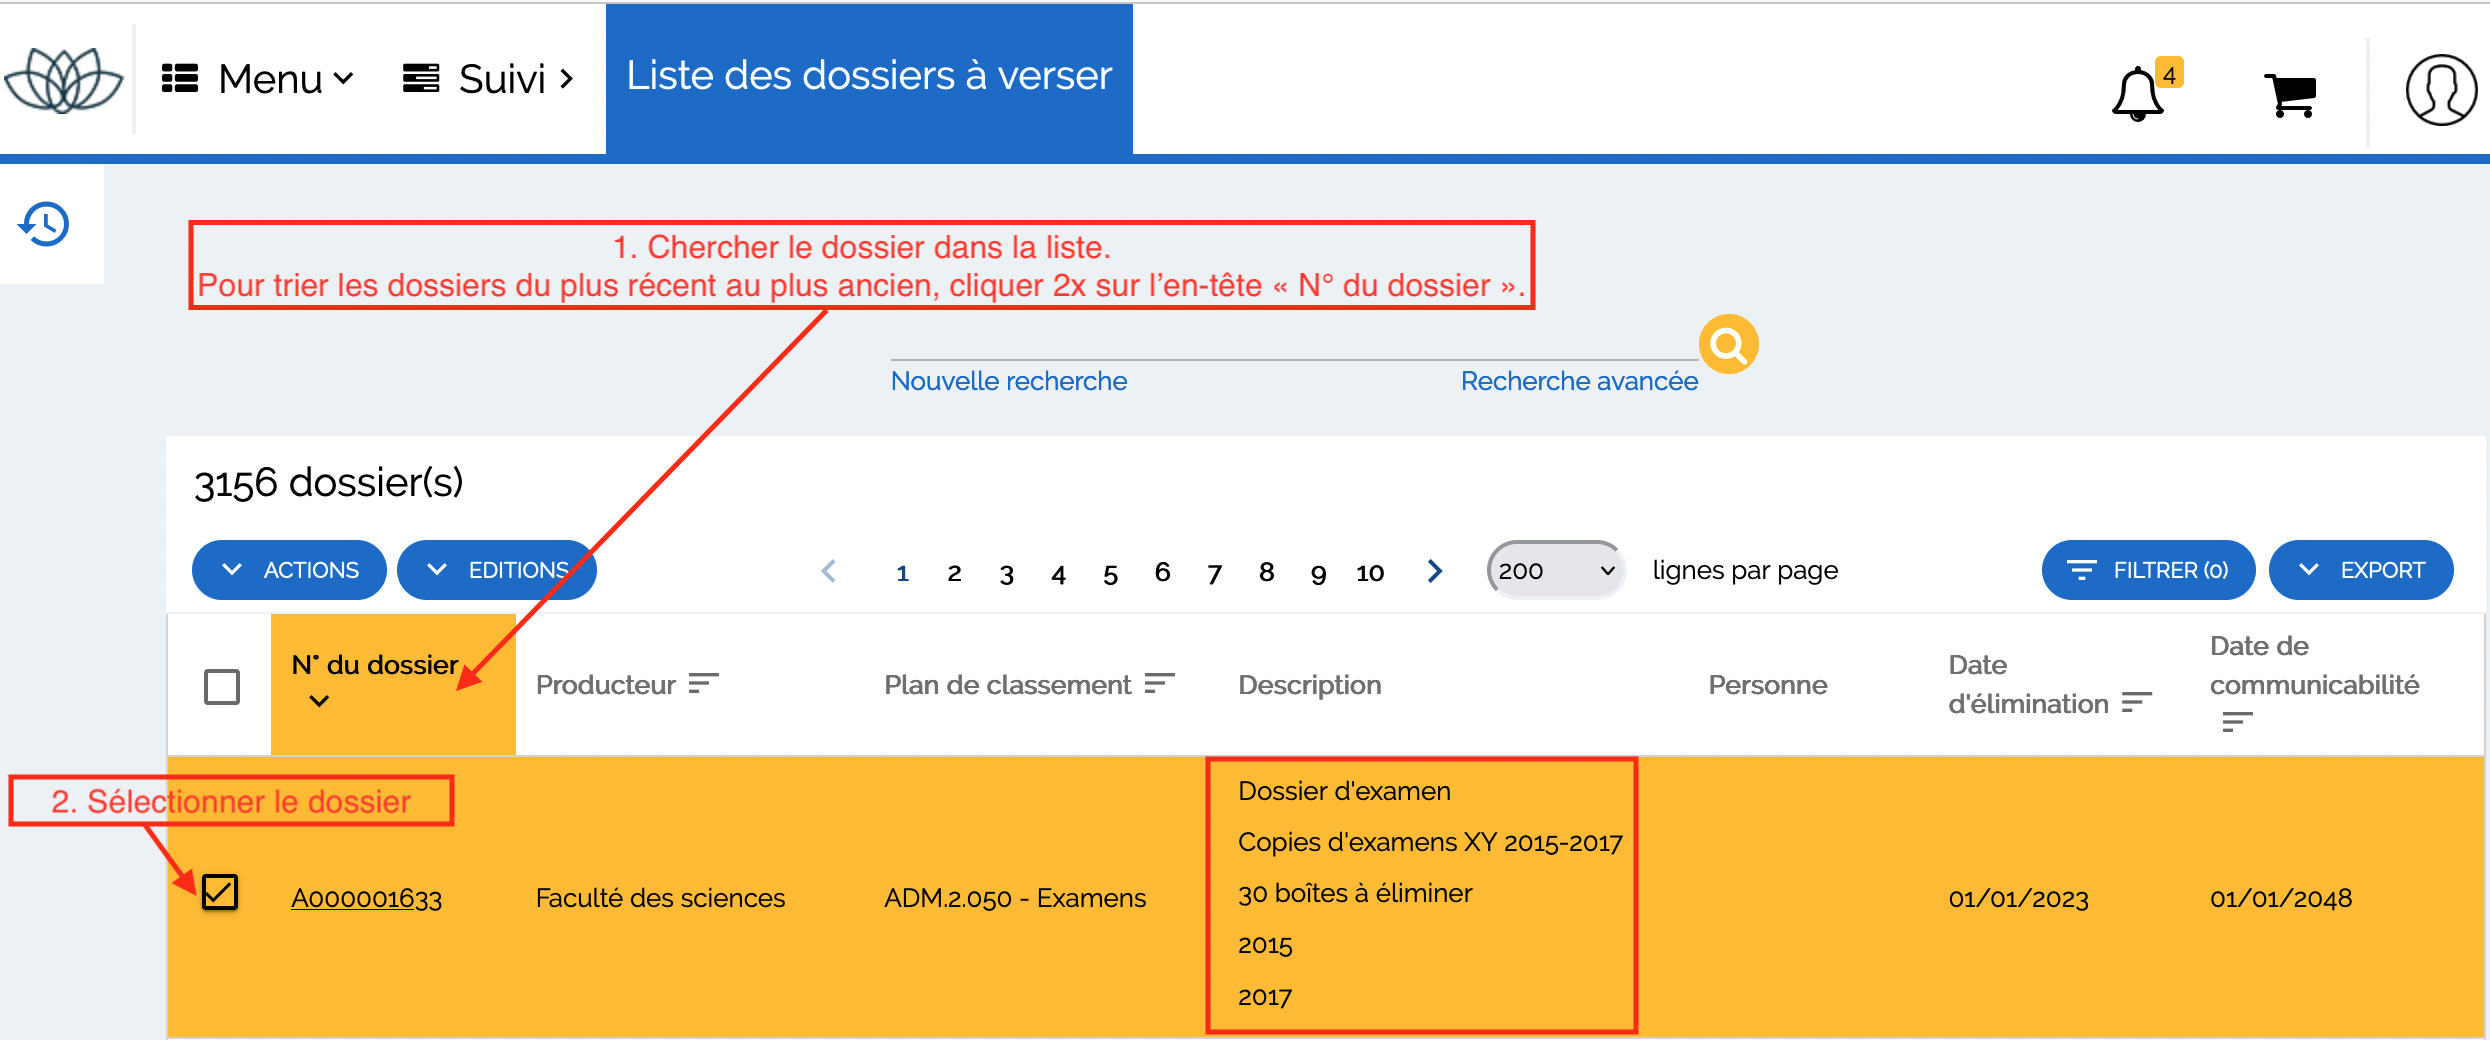Open the 200 lines per page selector
2490x1040 pixels.
(1555, 570)
